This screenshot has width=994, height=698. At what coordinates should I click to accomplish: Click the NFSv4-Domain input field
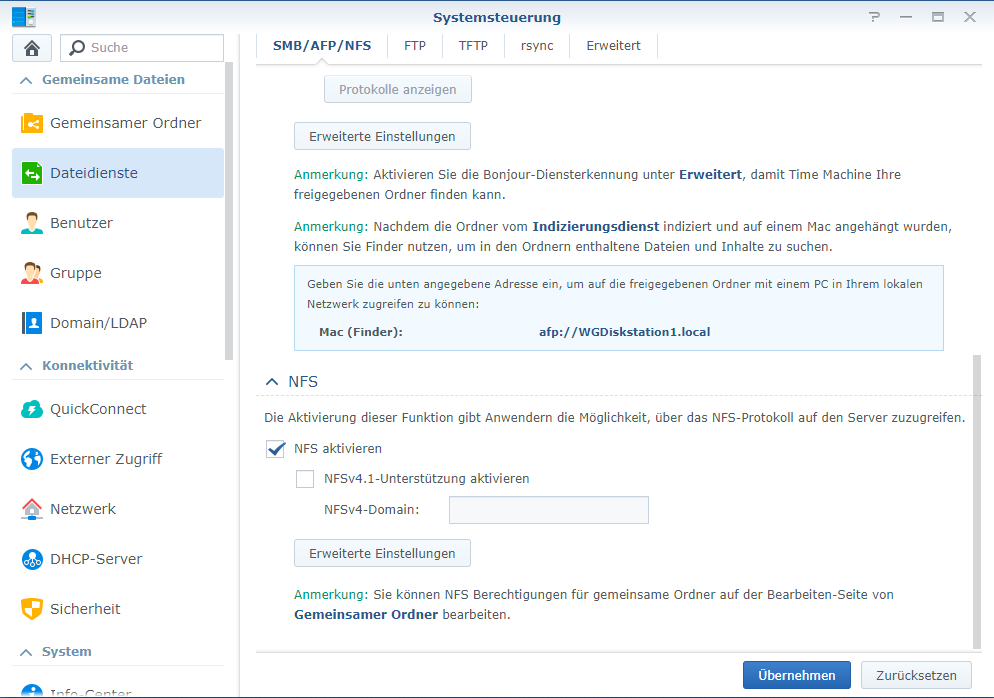tap(548, 510)
